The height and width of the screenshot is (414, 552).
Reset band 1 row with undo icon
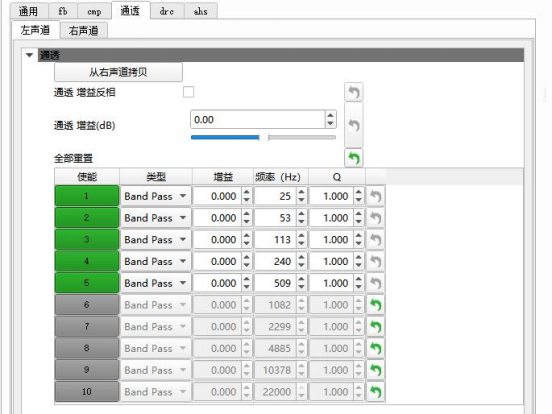coord(376,196)
